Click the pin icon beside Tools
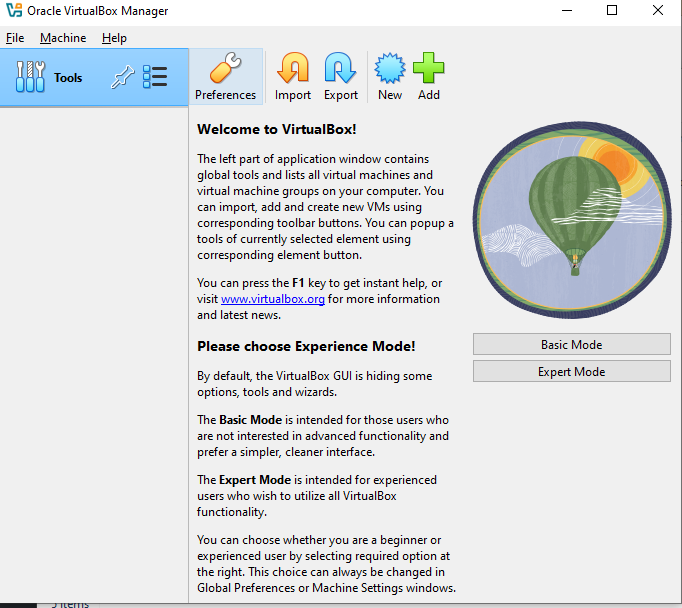 121,77
